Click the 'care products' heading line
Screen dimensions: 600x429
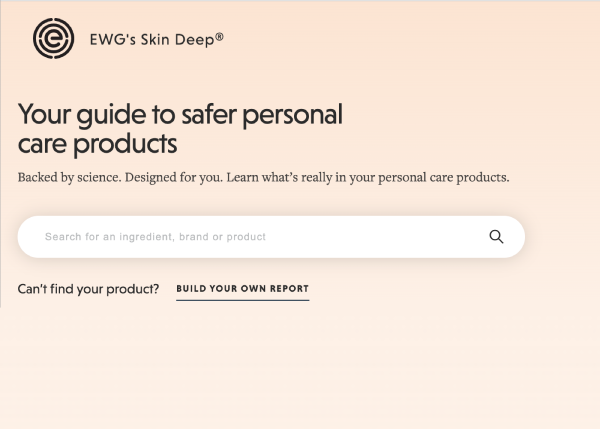click(x=97, y=143)
